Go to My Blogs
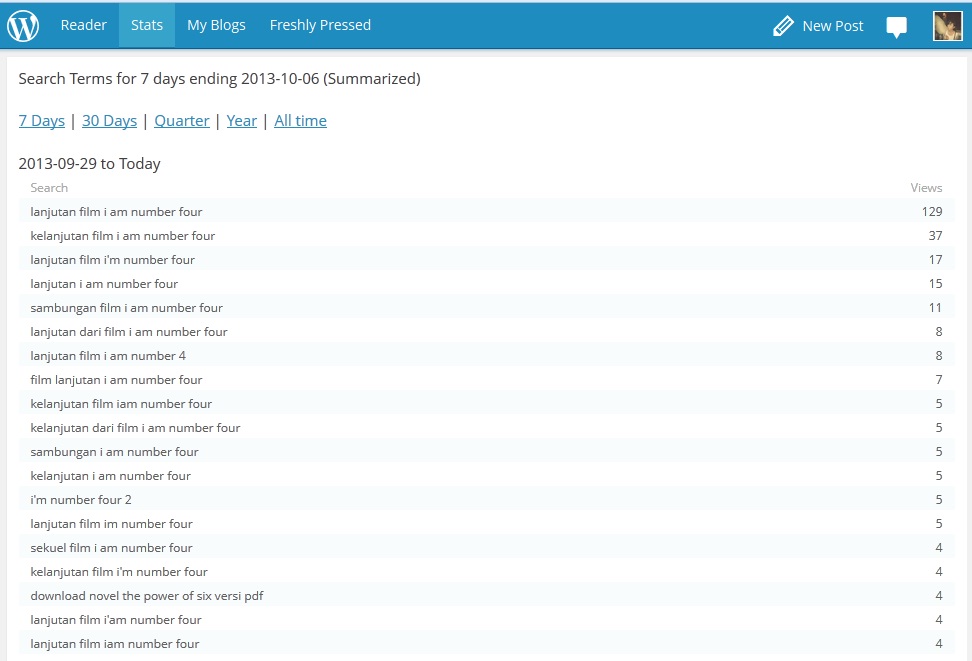Viewport: 972px width, 661px height. [x=216, y=25]
